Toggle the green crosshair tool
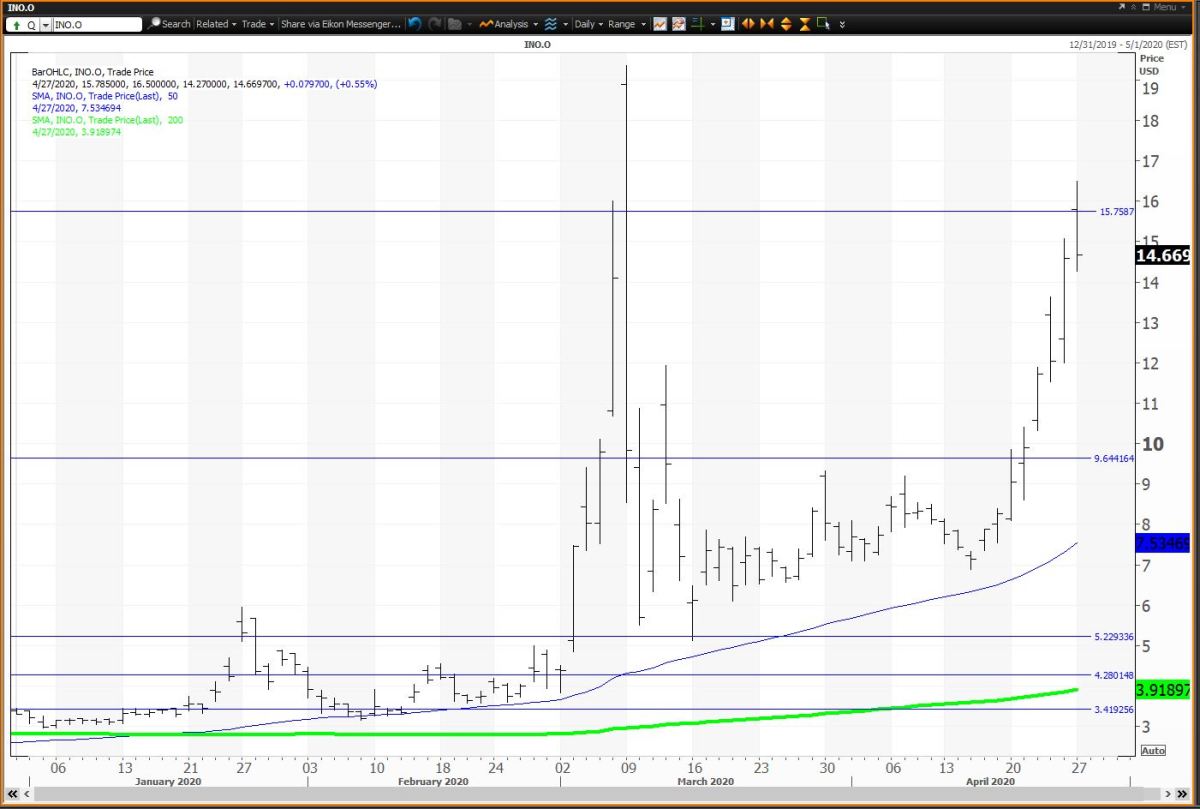The image size is (1200, 809). [x=697, y=24]
